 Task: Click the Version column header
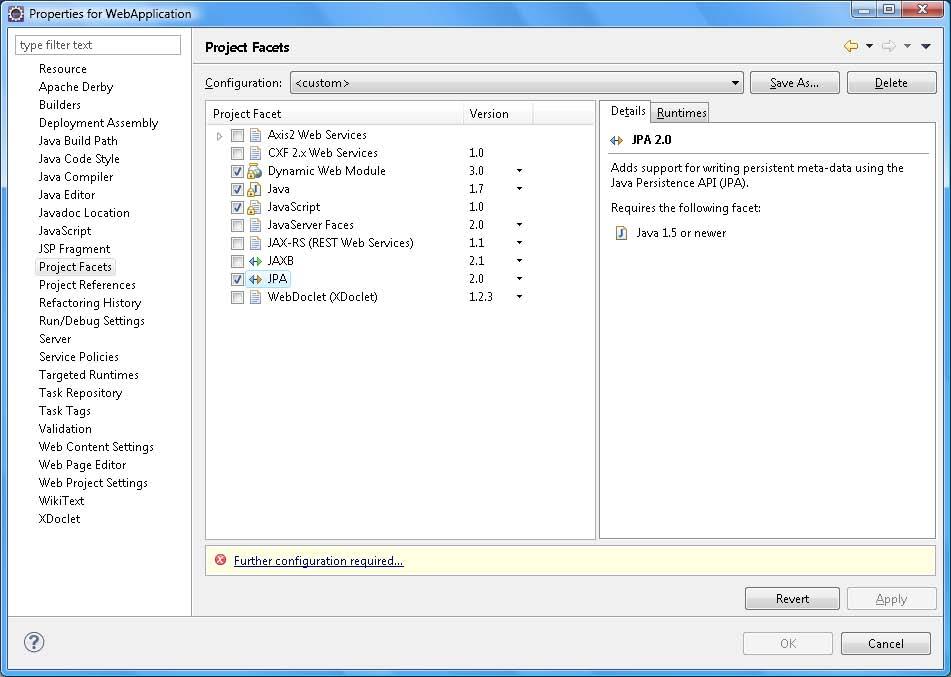click(498, 114)
